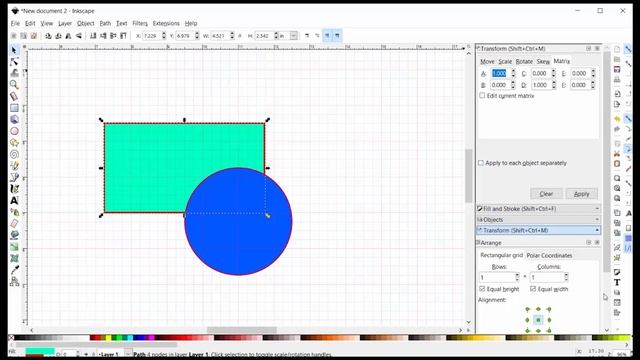This screenshot has width=640, height=360.
Task: Expand the Objects panel row
Action: [538, 220]
